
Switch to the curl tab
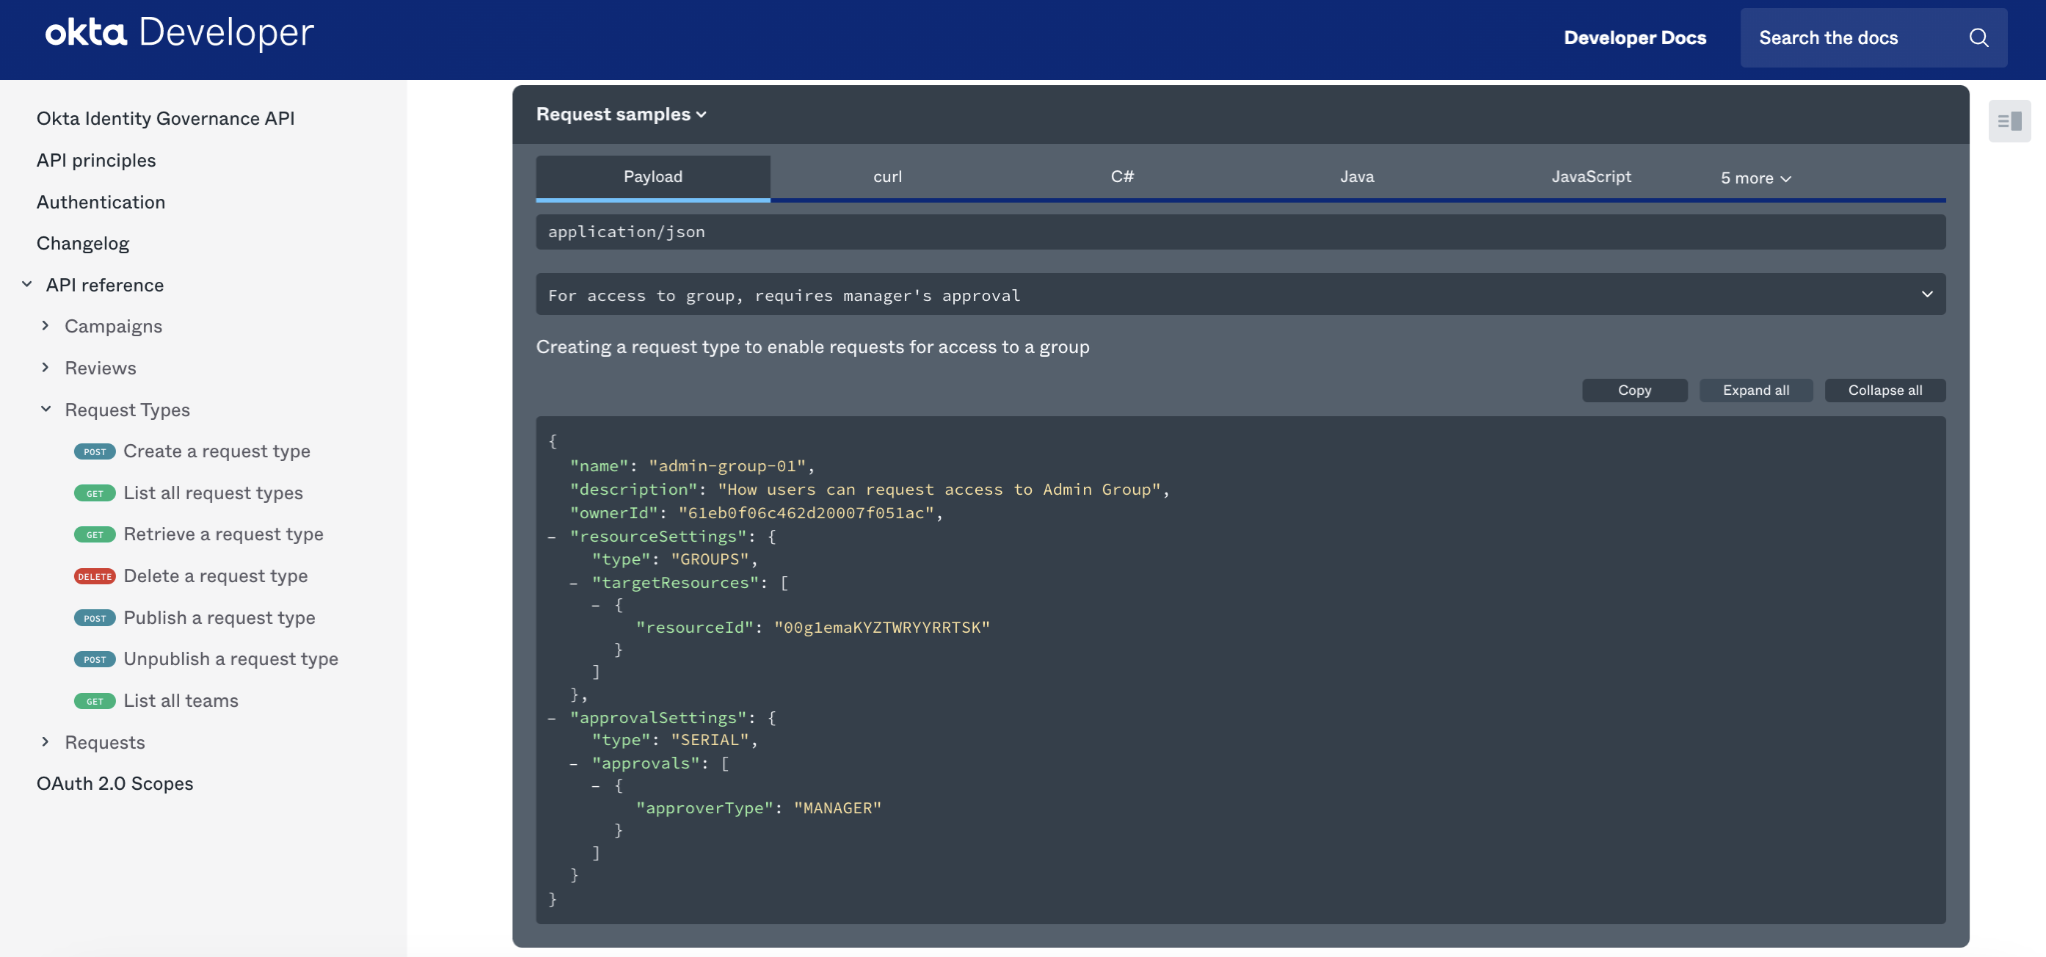pos(887,177)
